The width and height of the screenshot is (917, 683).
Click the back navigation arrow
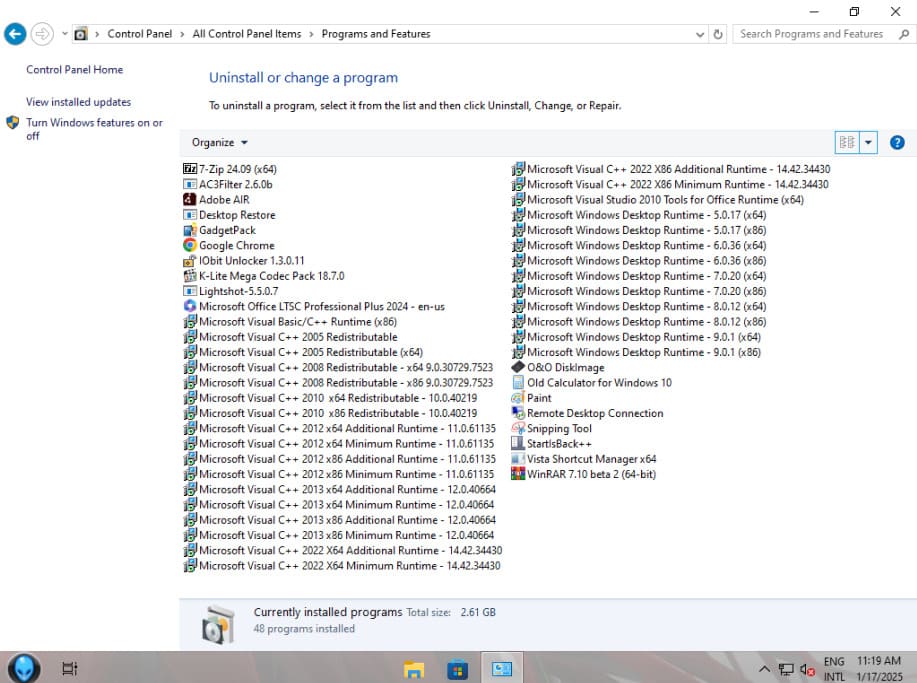(x=15, y=34)
